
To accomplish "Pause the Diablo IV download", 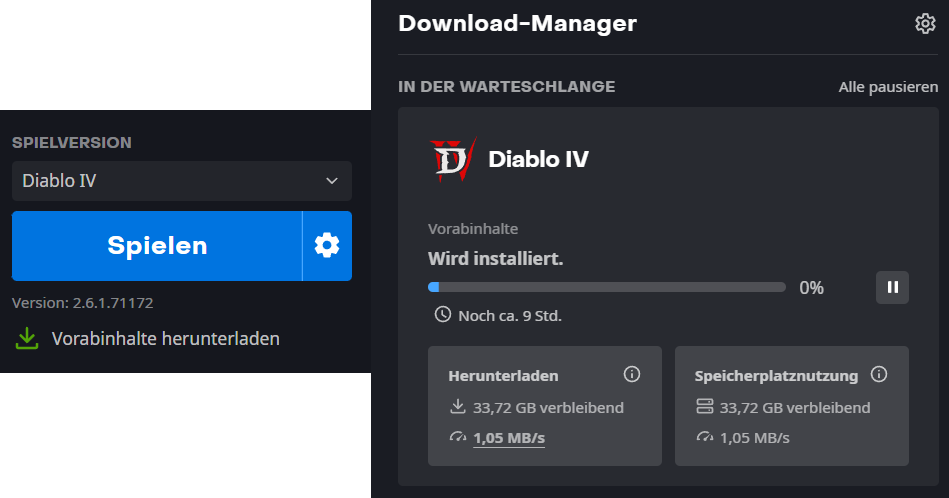I will 892,287.
